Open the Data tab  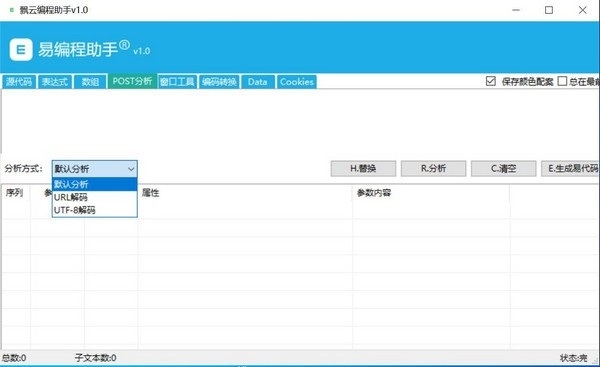pyautogui.click(x=258, y=82)
